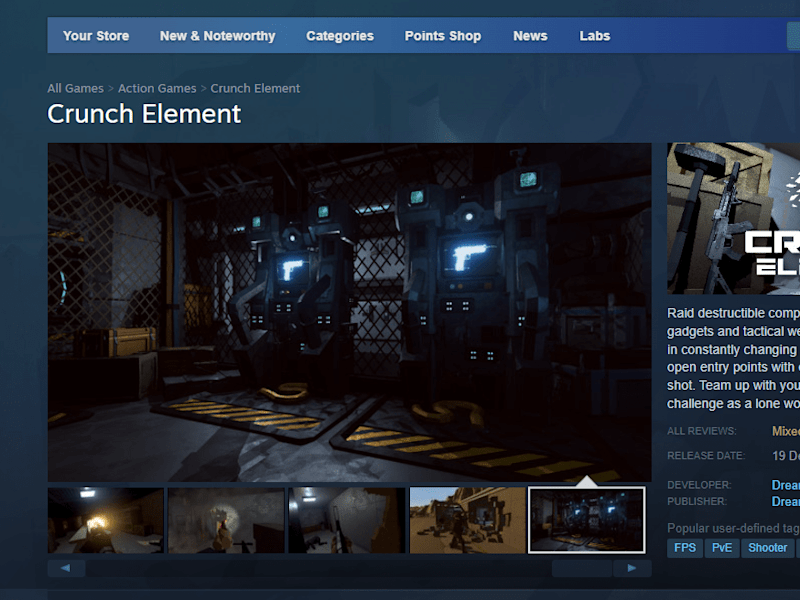Select the fourth thumbnail with desert compound

467,520
